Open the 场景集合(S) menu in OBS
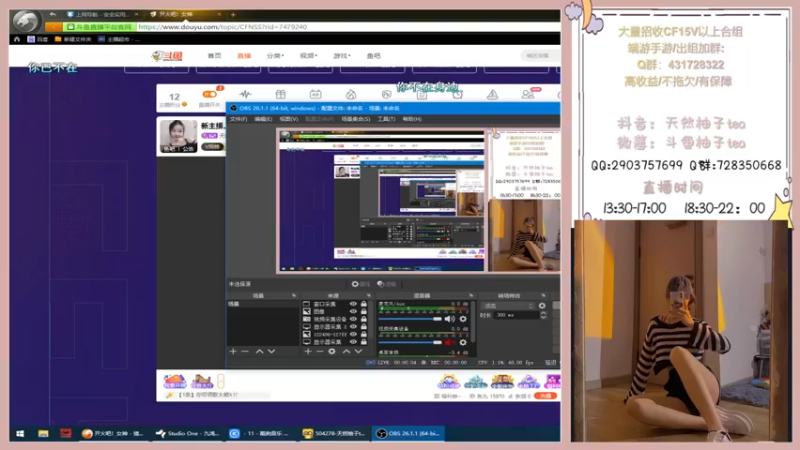800x450 pixels. point(356,119)
